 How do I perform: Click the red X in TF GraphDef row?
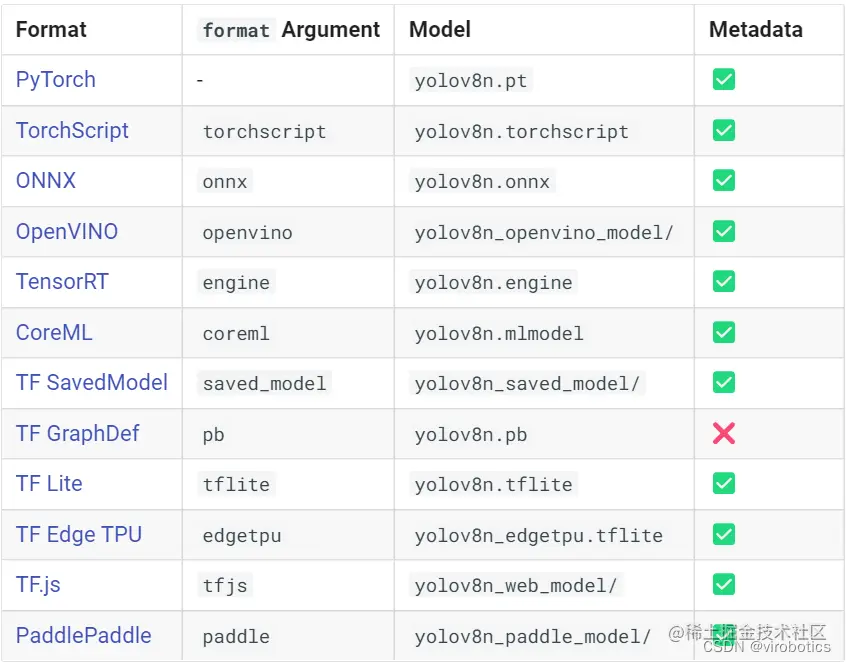(724, 434)
